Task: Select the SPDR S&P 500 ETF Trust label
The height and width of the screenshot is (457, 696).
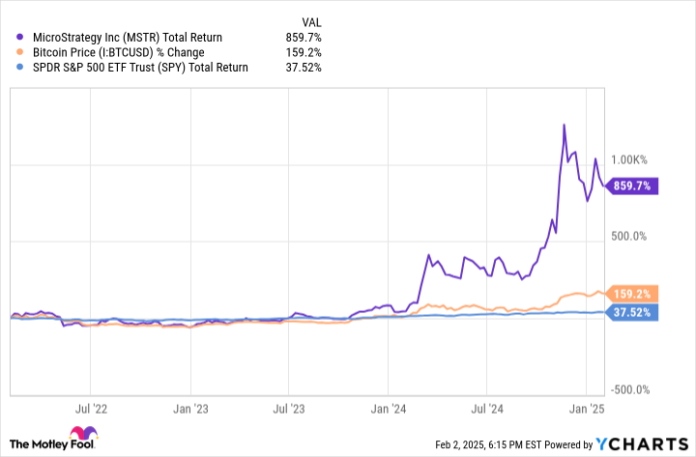Action: (140, 68)
